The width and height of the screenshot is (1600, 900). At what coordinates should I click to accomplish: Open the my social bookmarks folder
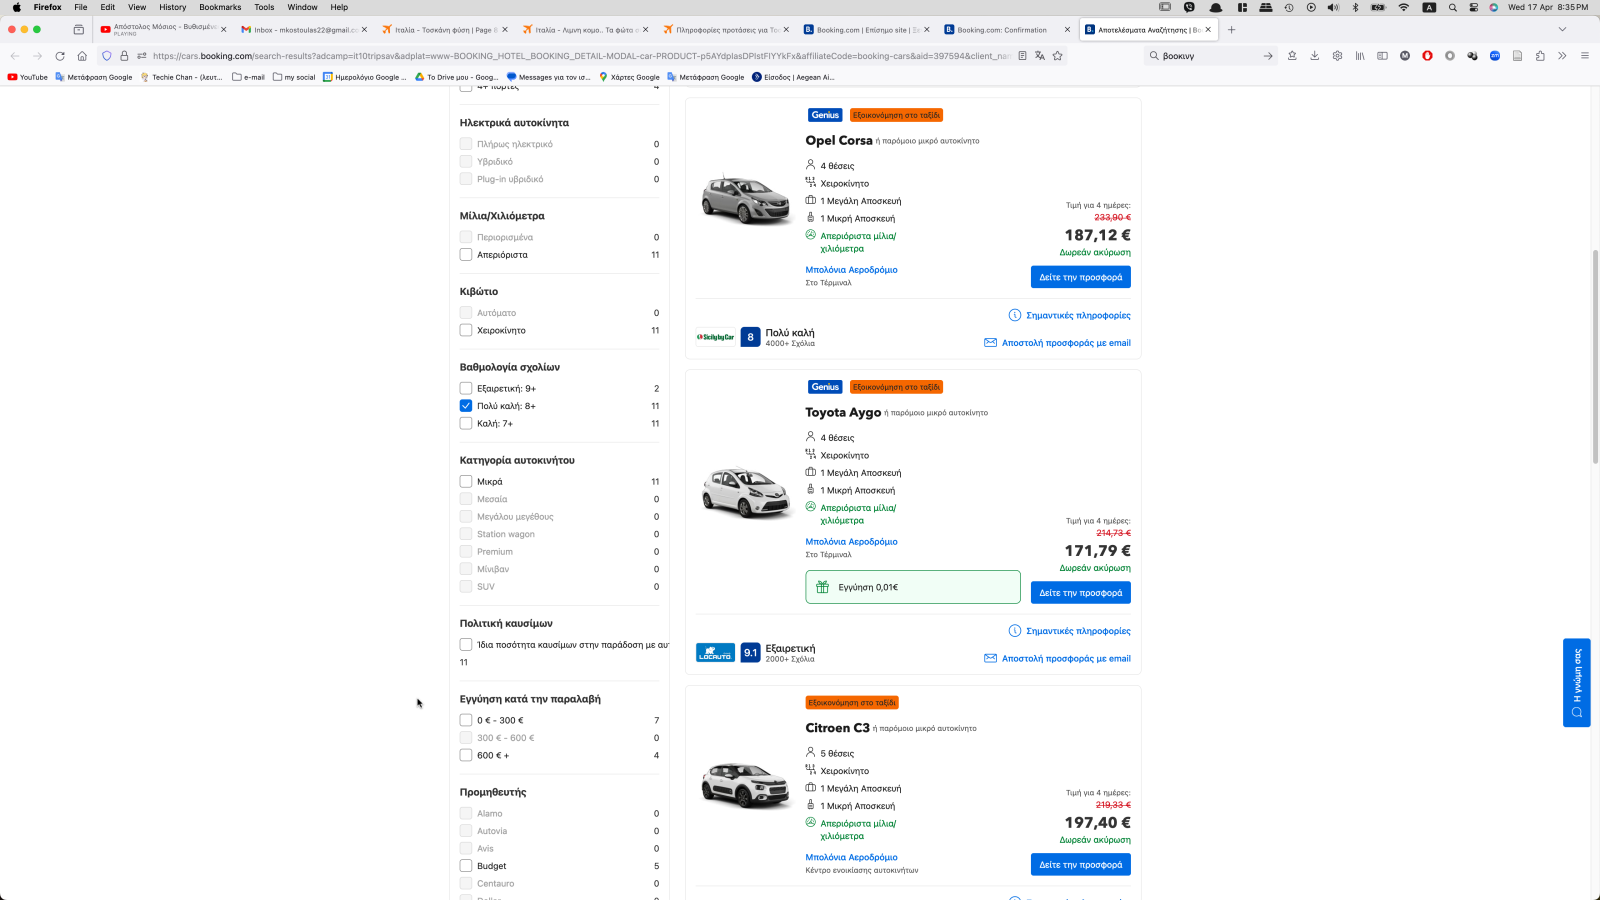point(294,77)
